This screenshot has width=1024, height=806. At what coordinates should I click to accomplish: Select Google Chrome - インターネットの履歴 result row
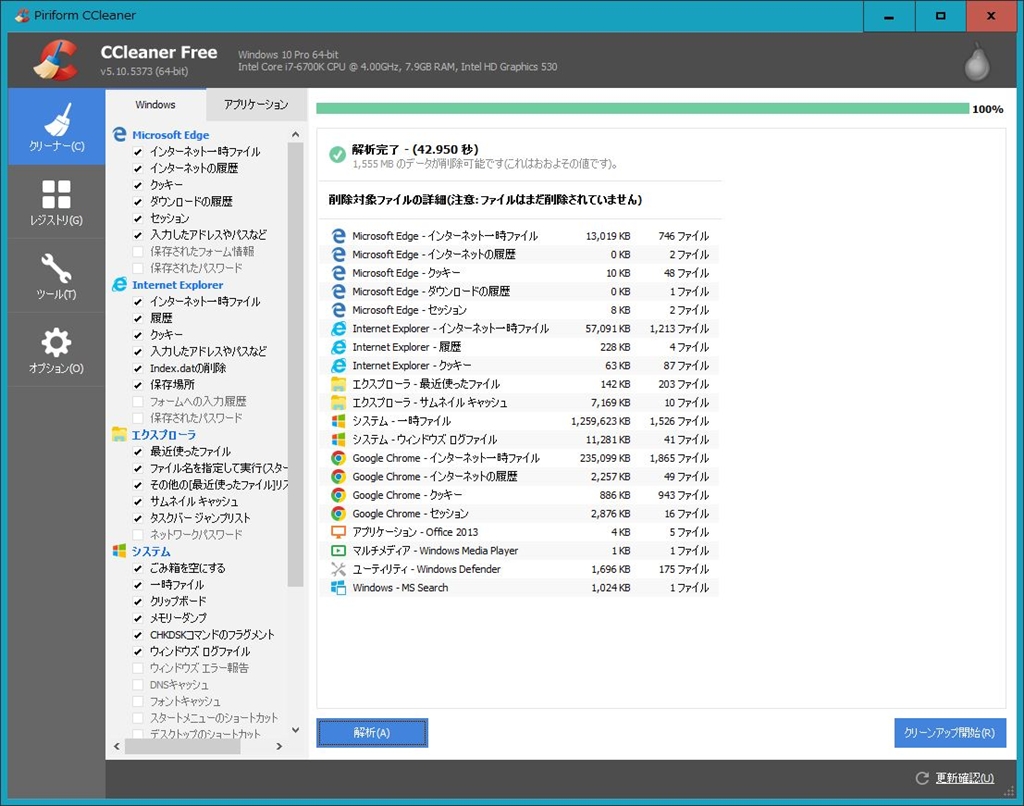[x=520, y=476]
